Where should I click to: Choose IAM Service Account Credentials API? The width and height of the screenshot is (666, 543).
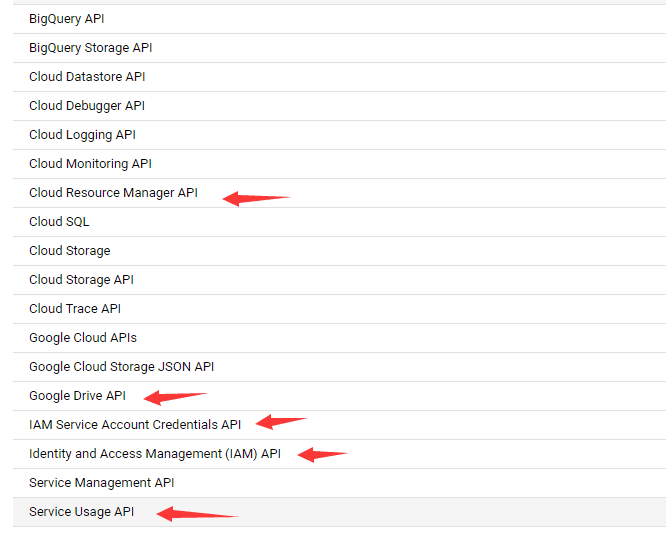[x=135, y=425]
